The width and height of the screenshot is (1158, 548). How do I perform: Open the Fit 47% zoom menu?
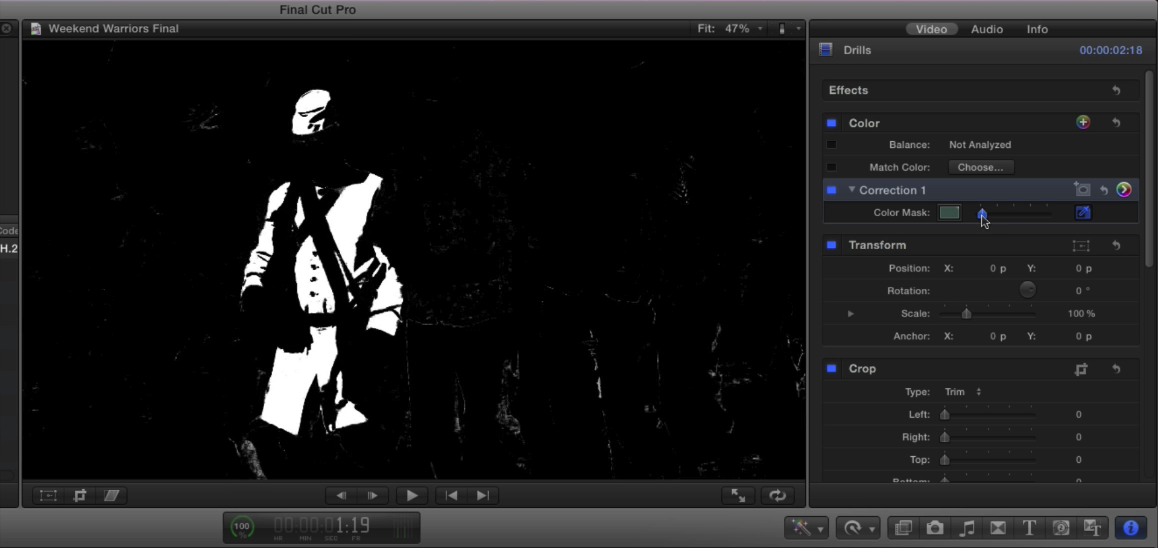point(730,29)
